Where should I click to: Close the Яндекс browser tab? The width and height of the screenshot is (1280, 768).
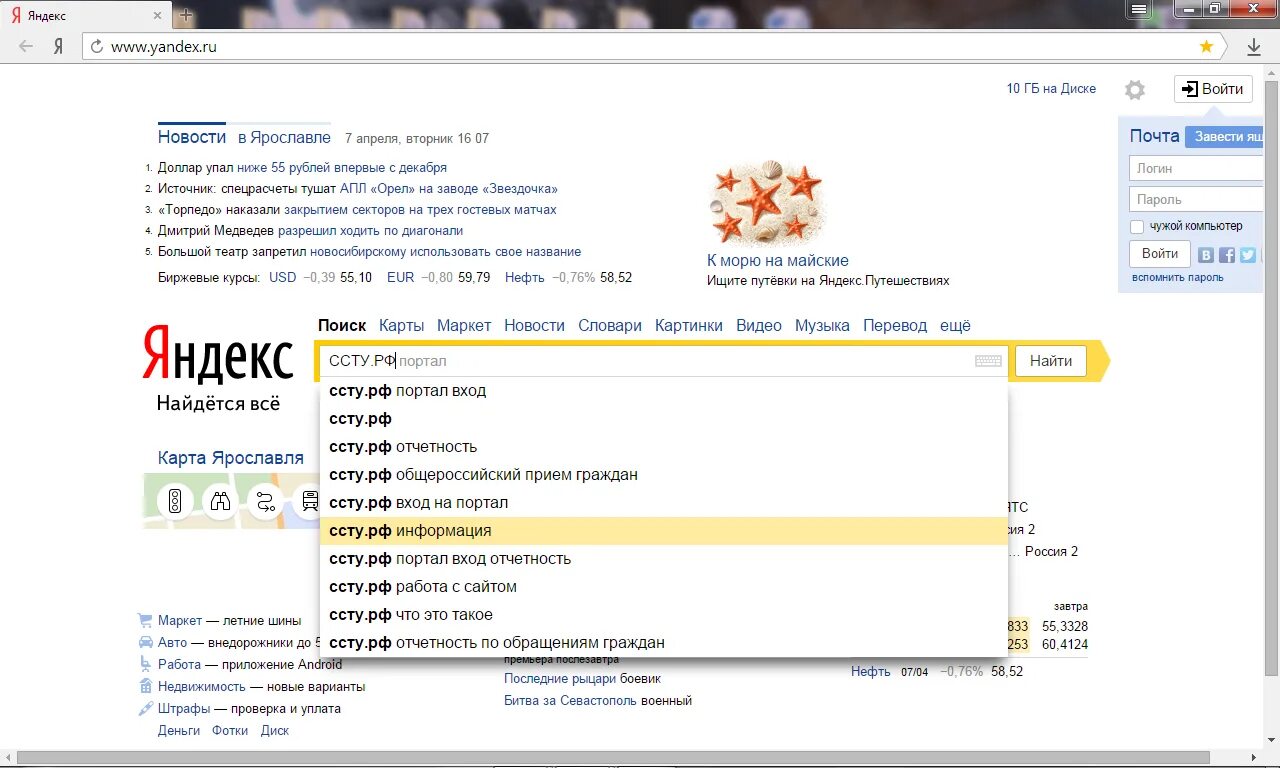tap(158, 16)
